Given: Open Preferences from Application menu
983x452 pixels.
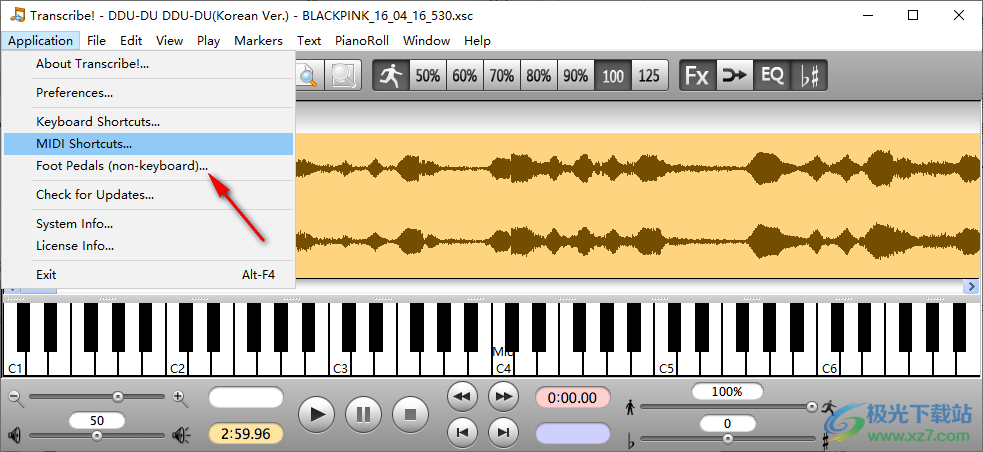Looking at the screenshot, I should click(149, 93).
